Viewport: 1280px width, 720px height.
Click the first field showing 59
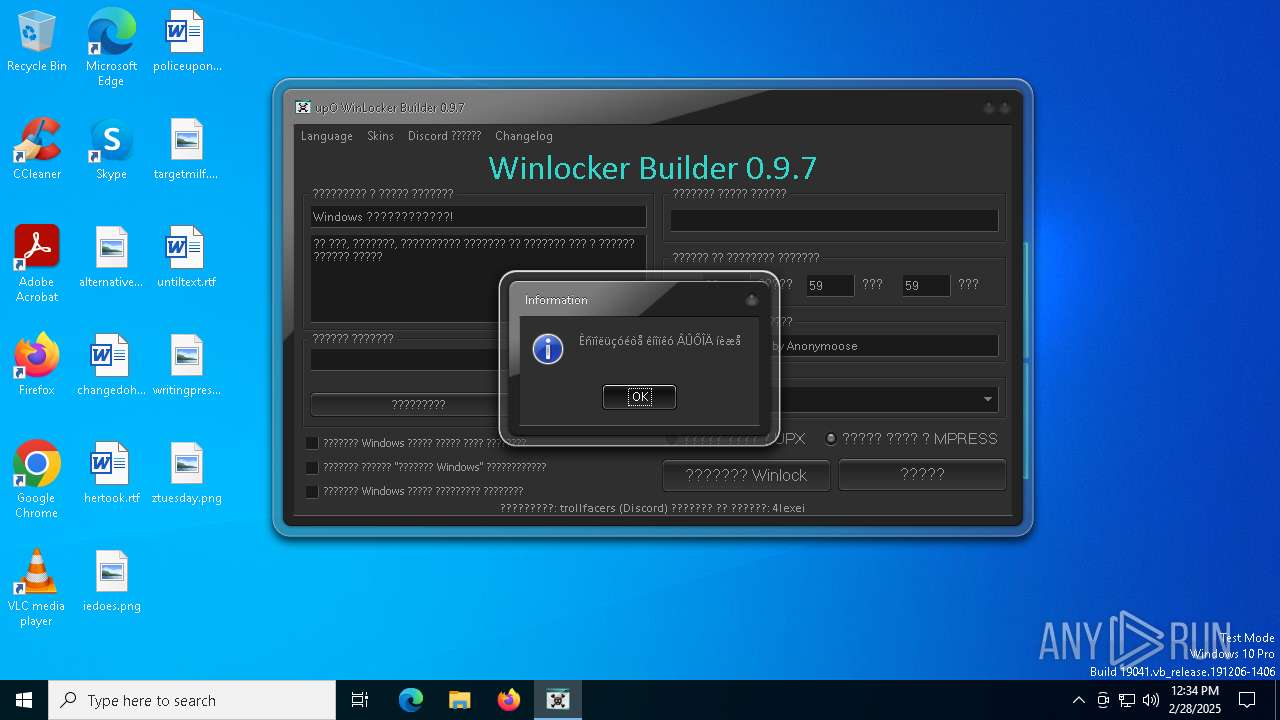(x=830, y=286)
